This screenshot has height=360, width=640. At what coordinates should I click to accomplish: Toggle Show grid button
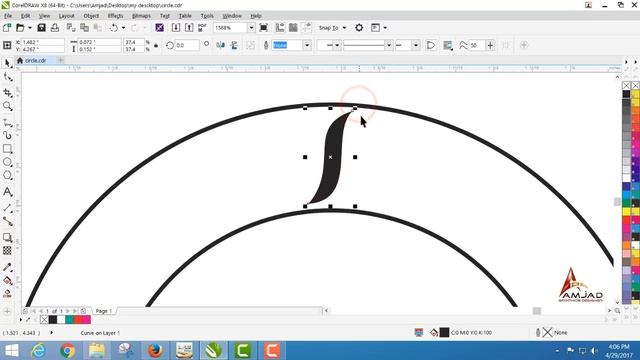pyautogui.click(x=293, y=28)
